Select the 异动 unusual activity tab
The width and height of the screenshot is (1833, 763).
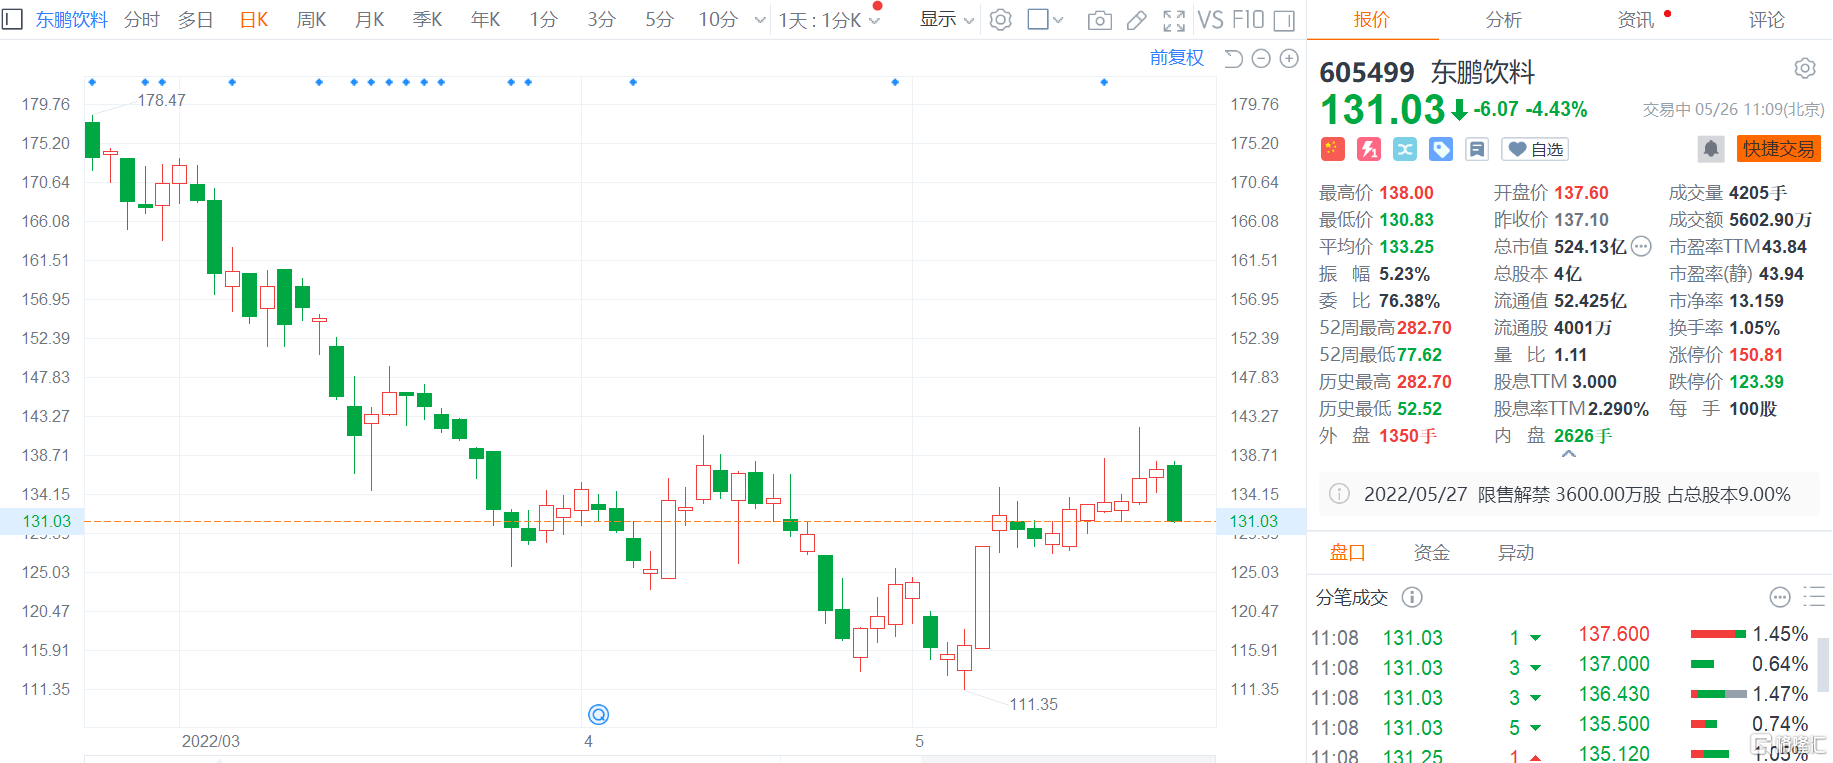click(1516, 552)
